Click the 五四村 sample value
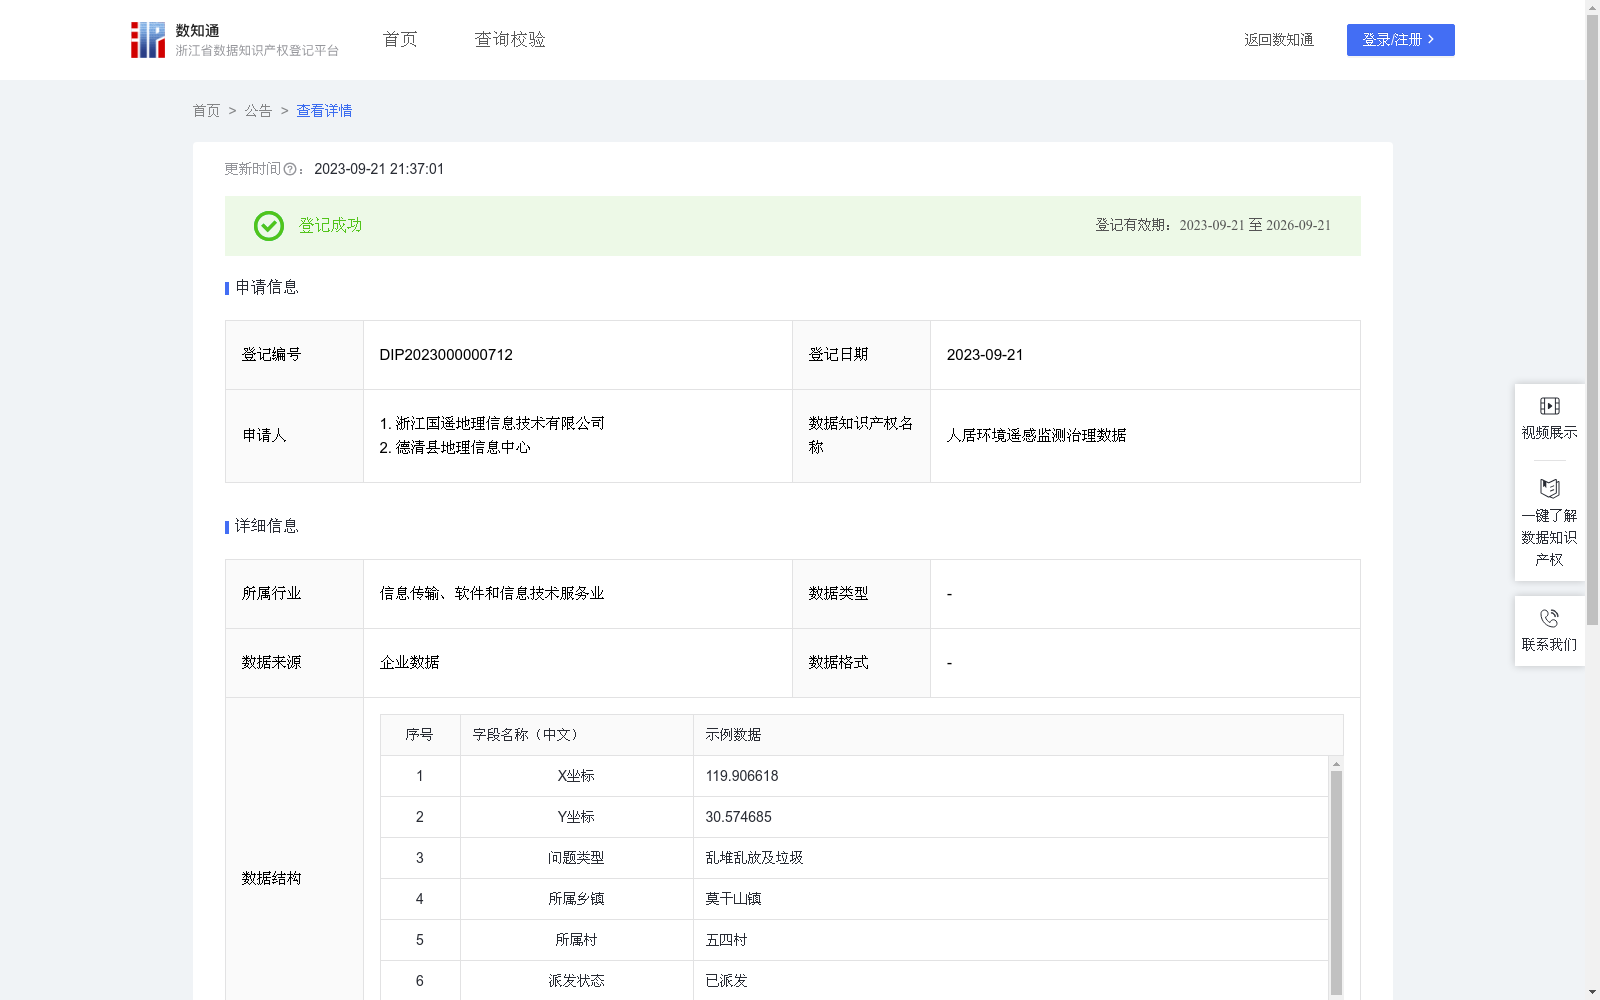The width and height of the screenshot is (1600, 1000). coord(726,940)
